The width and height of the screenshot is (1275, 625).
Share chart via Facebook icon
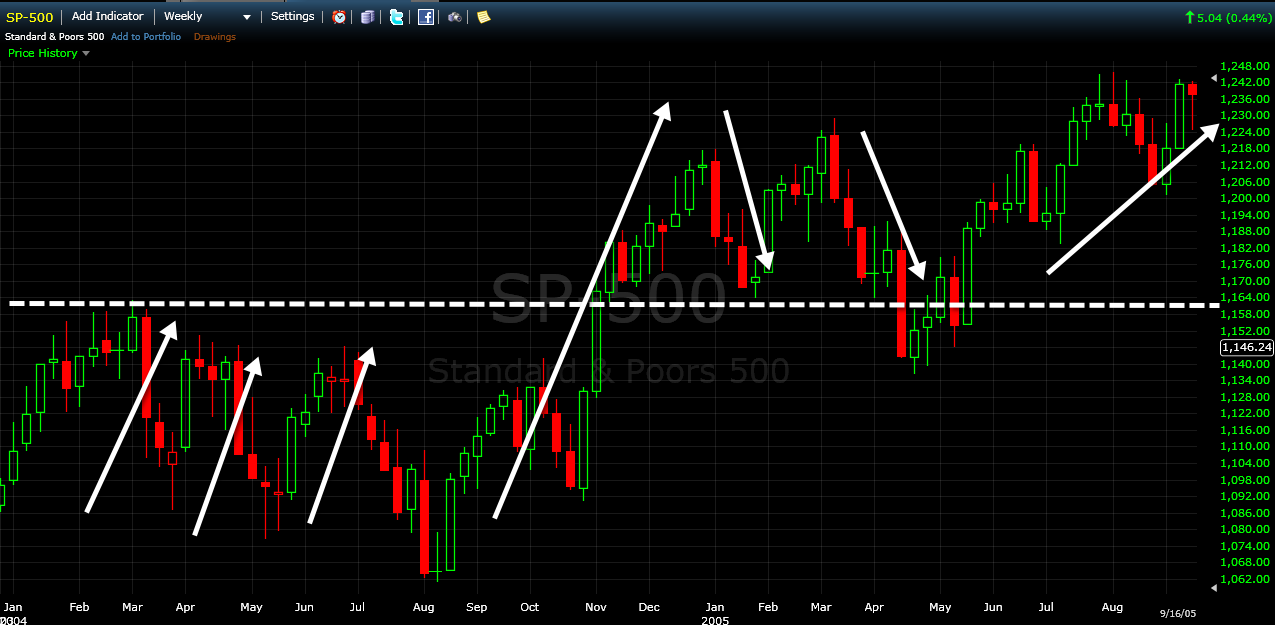pyautogui.click(x=426, y=17)
